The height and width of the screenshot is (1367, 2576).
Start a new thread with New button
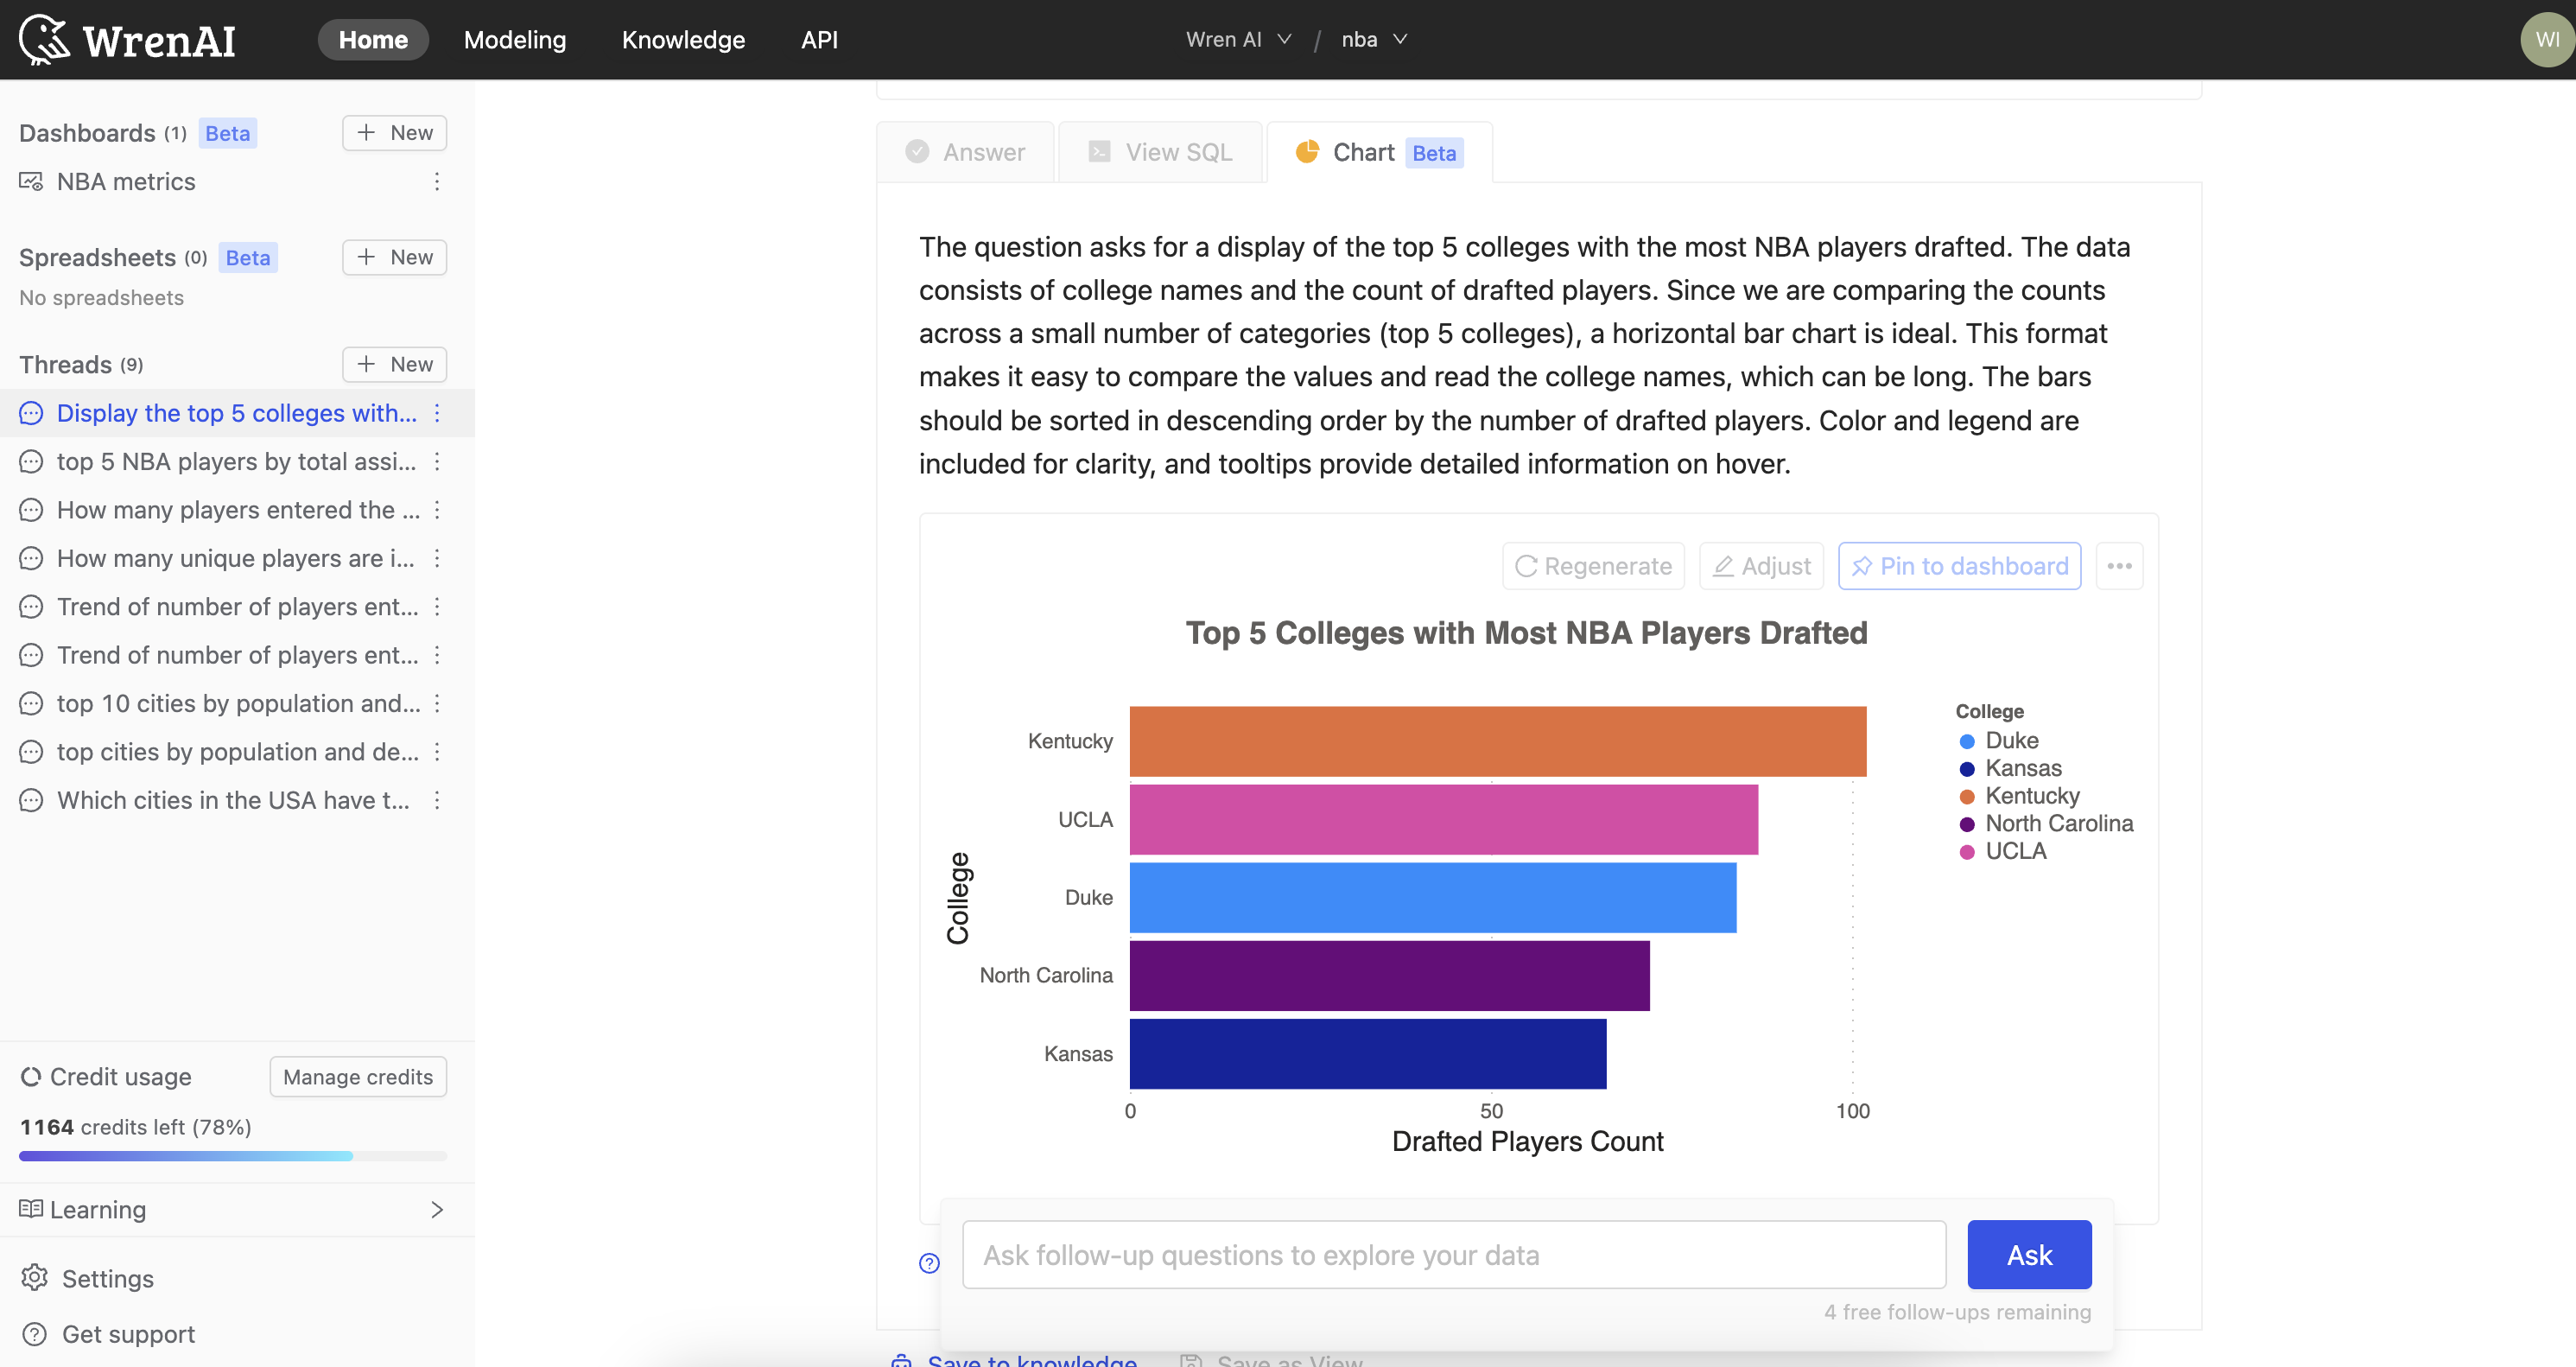click(x=394, y=364)
